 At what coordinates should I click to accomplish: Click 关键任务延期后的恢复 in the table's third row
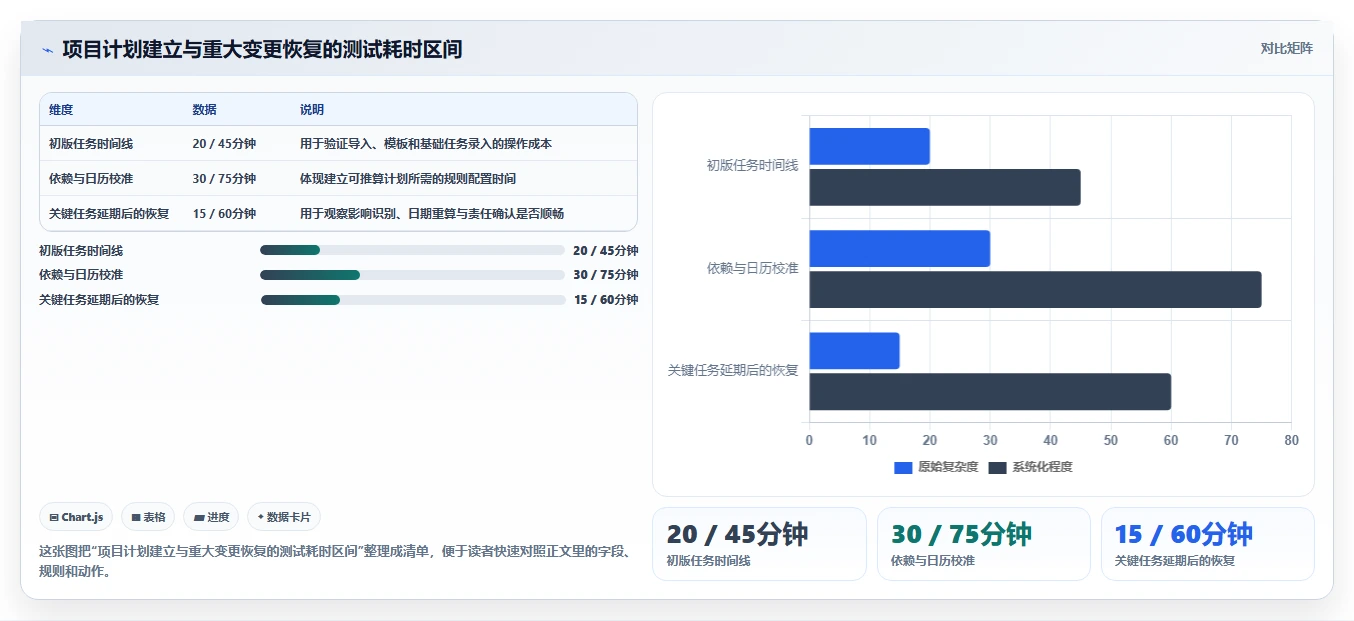pyautogui.click(x=109, y=214)
